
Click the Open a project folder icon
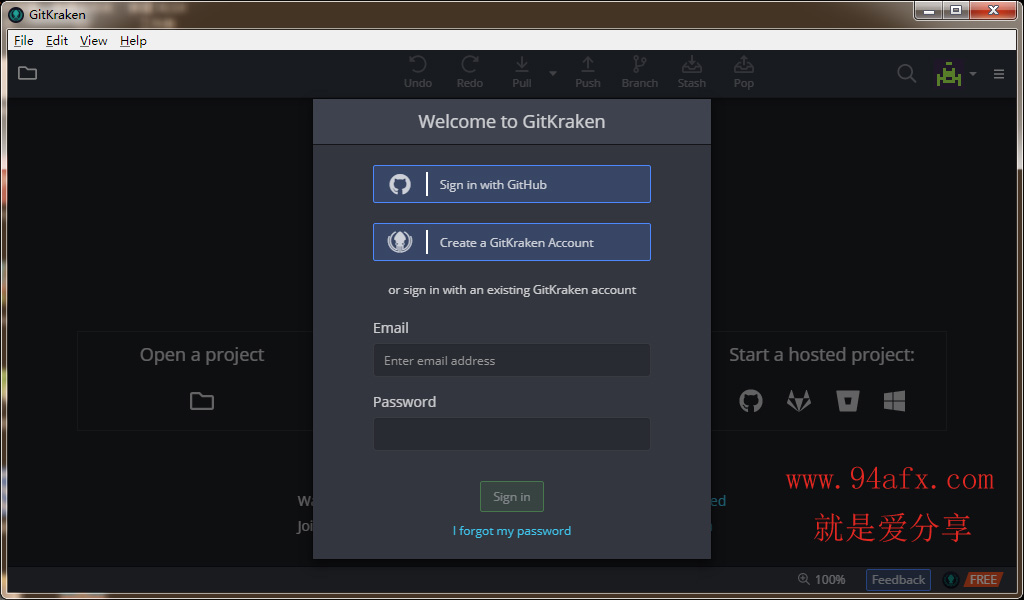click(202, 401)
